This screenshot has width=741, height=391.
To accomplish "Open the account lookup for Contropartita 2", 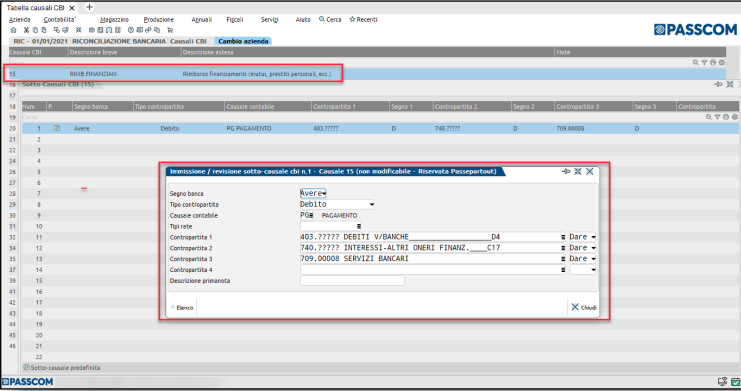I will [x=563, y=248].
